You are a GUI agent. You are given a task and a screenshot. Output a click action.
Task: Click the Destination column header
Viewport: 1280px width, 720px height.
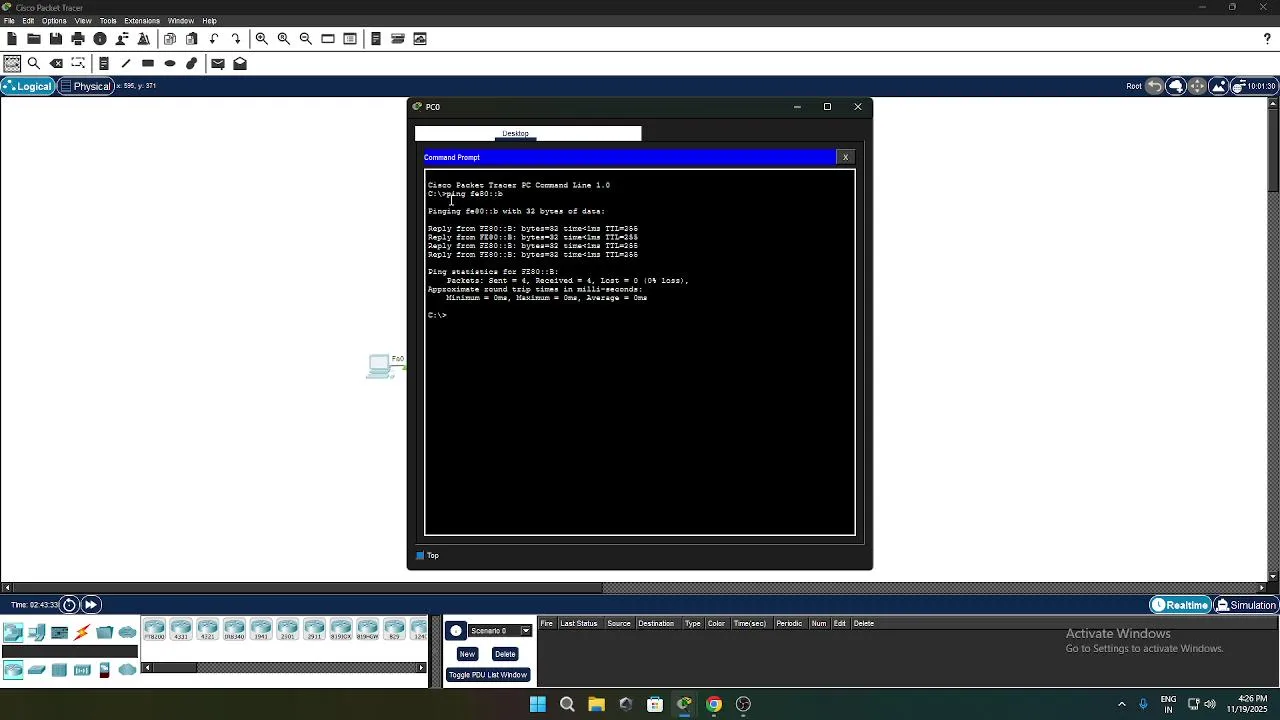pos(656,624)
